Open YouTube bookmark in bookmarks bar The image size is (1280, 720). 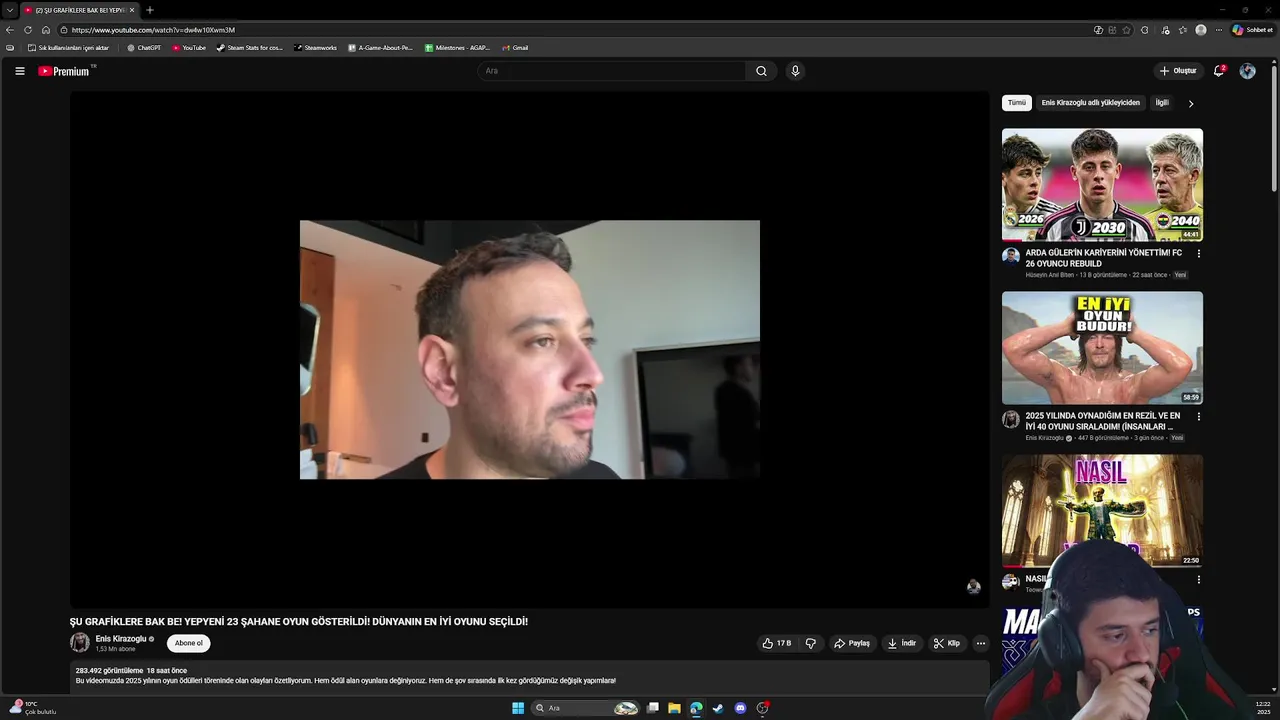point(189,48)
